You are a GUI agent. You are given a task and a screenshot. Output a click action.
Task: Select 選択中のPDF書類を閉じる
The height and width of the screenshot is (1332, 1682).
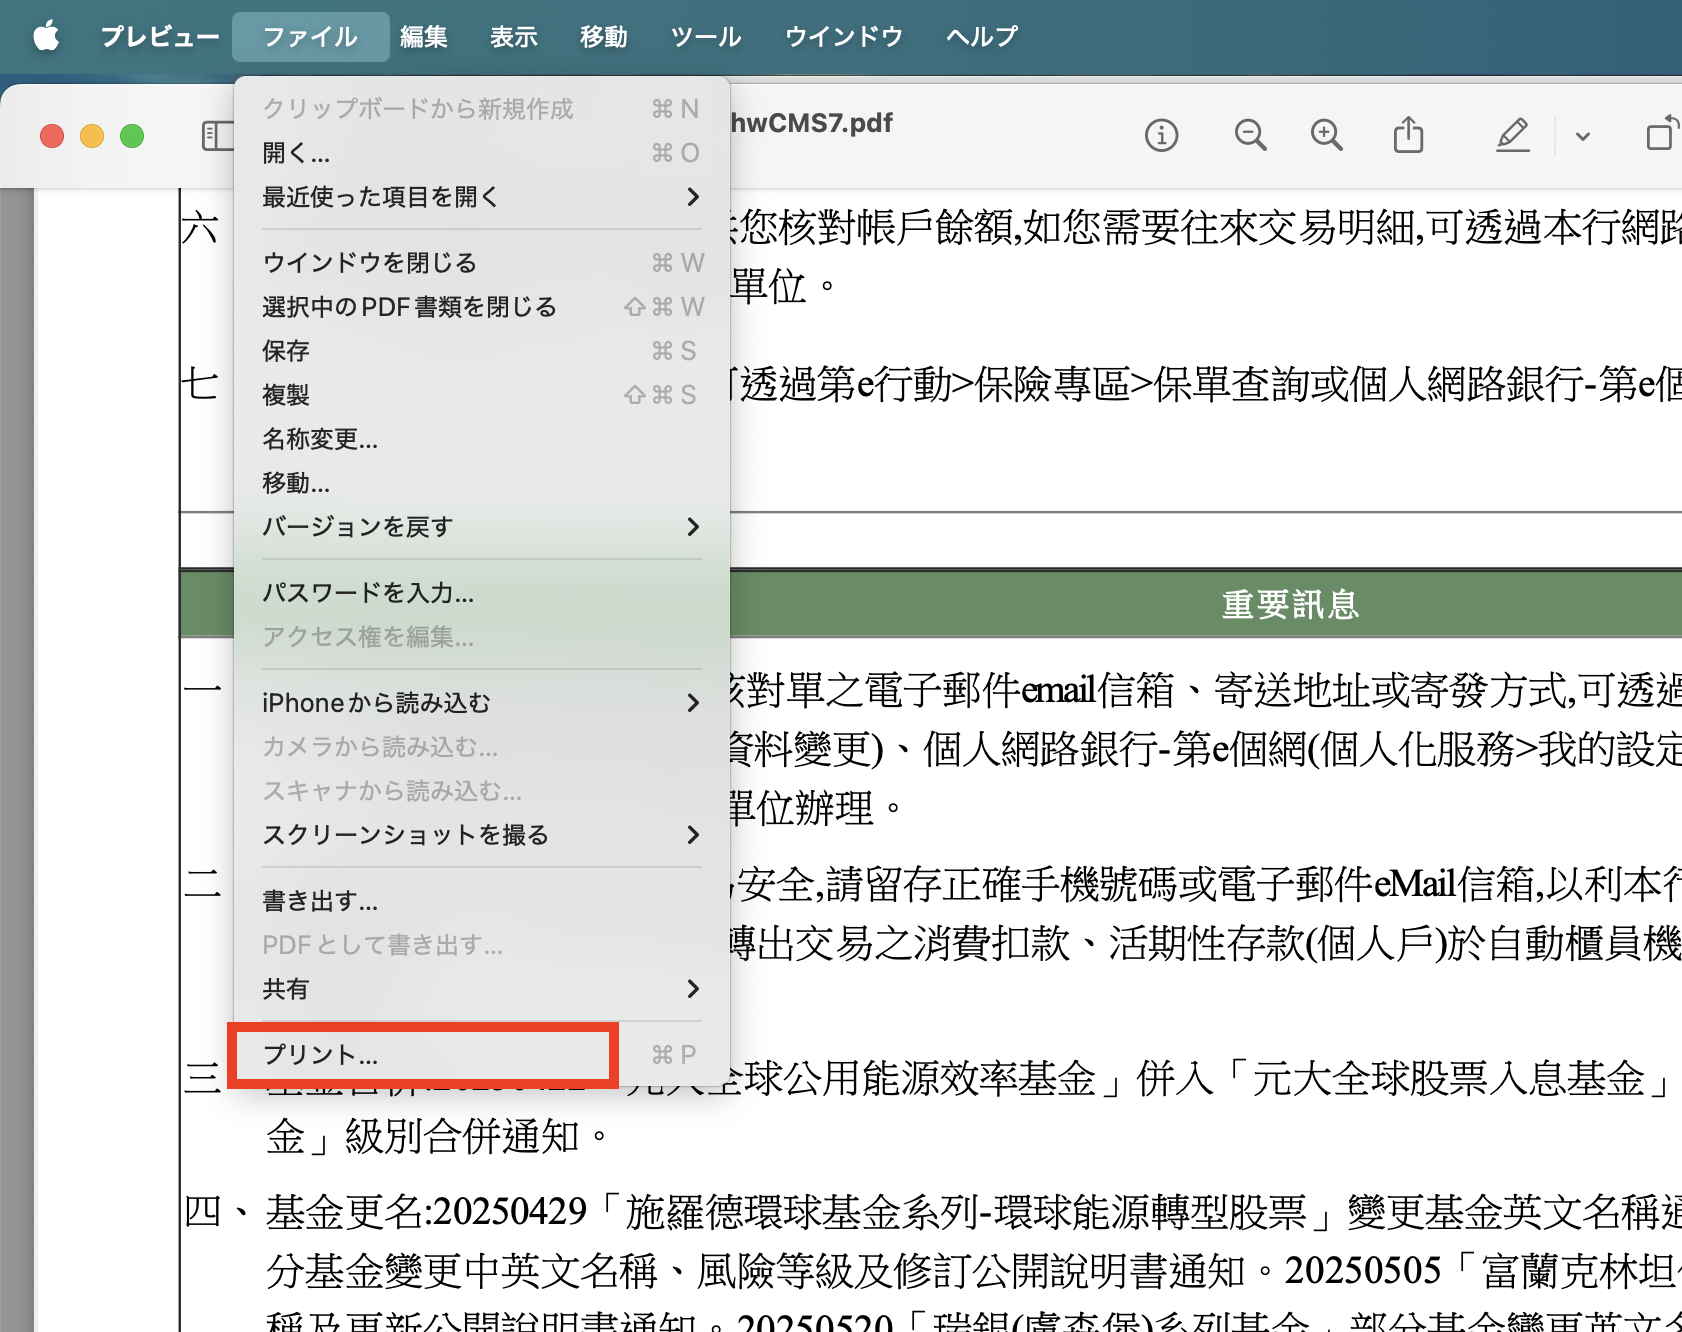482,307
